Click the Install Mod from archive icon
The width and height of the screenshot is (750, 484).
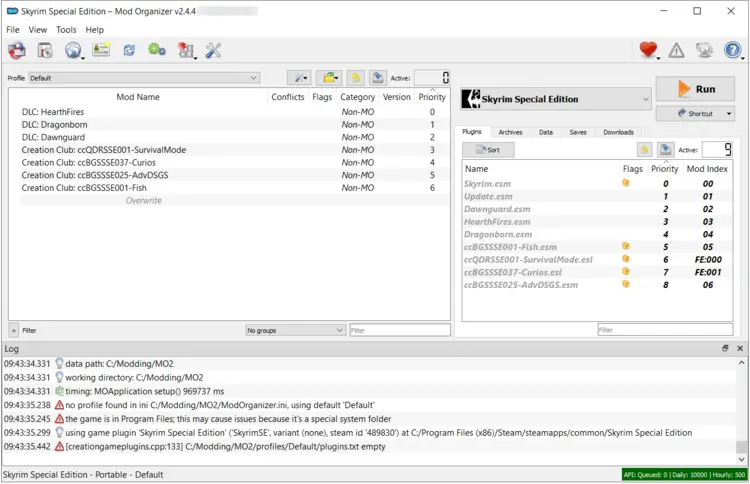pyautogui.click(x=45, y=50)
